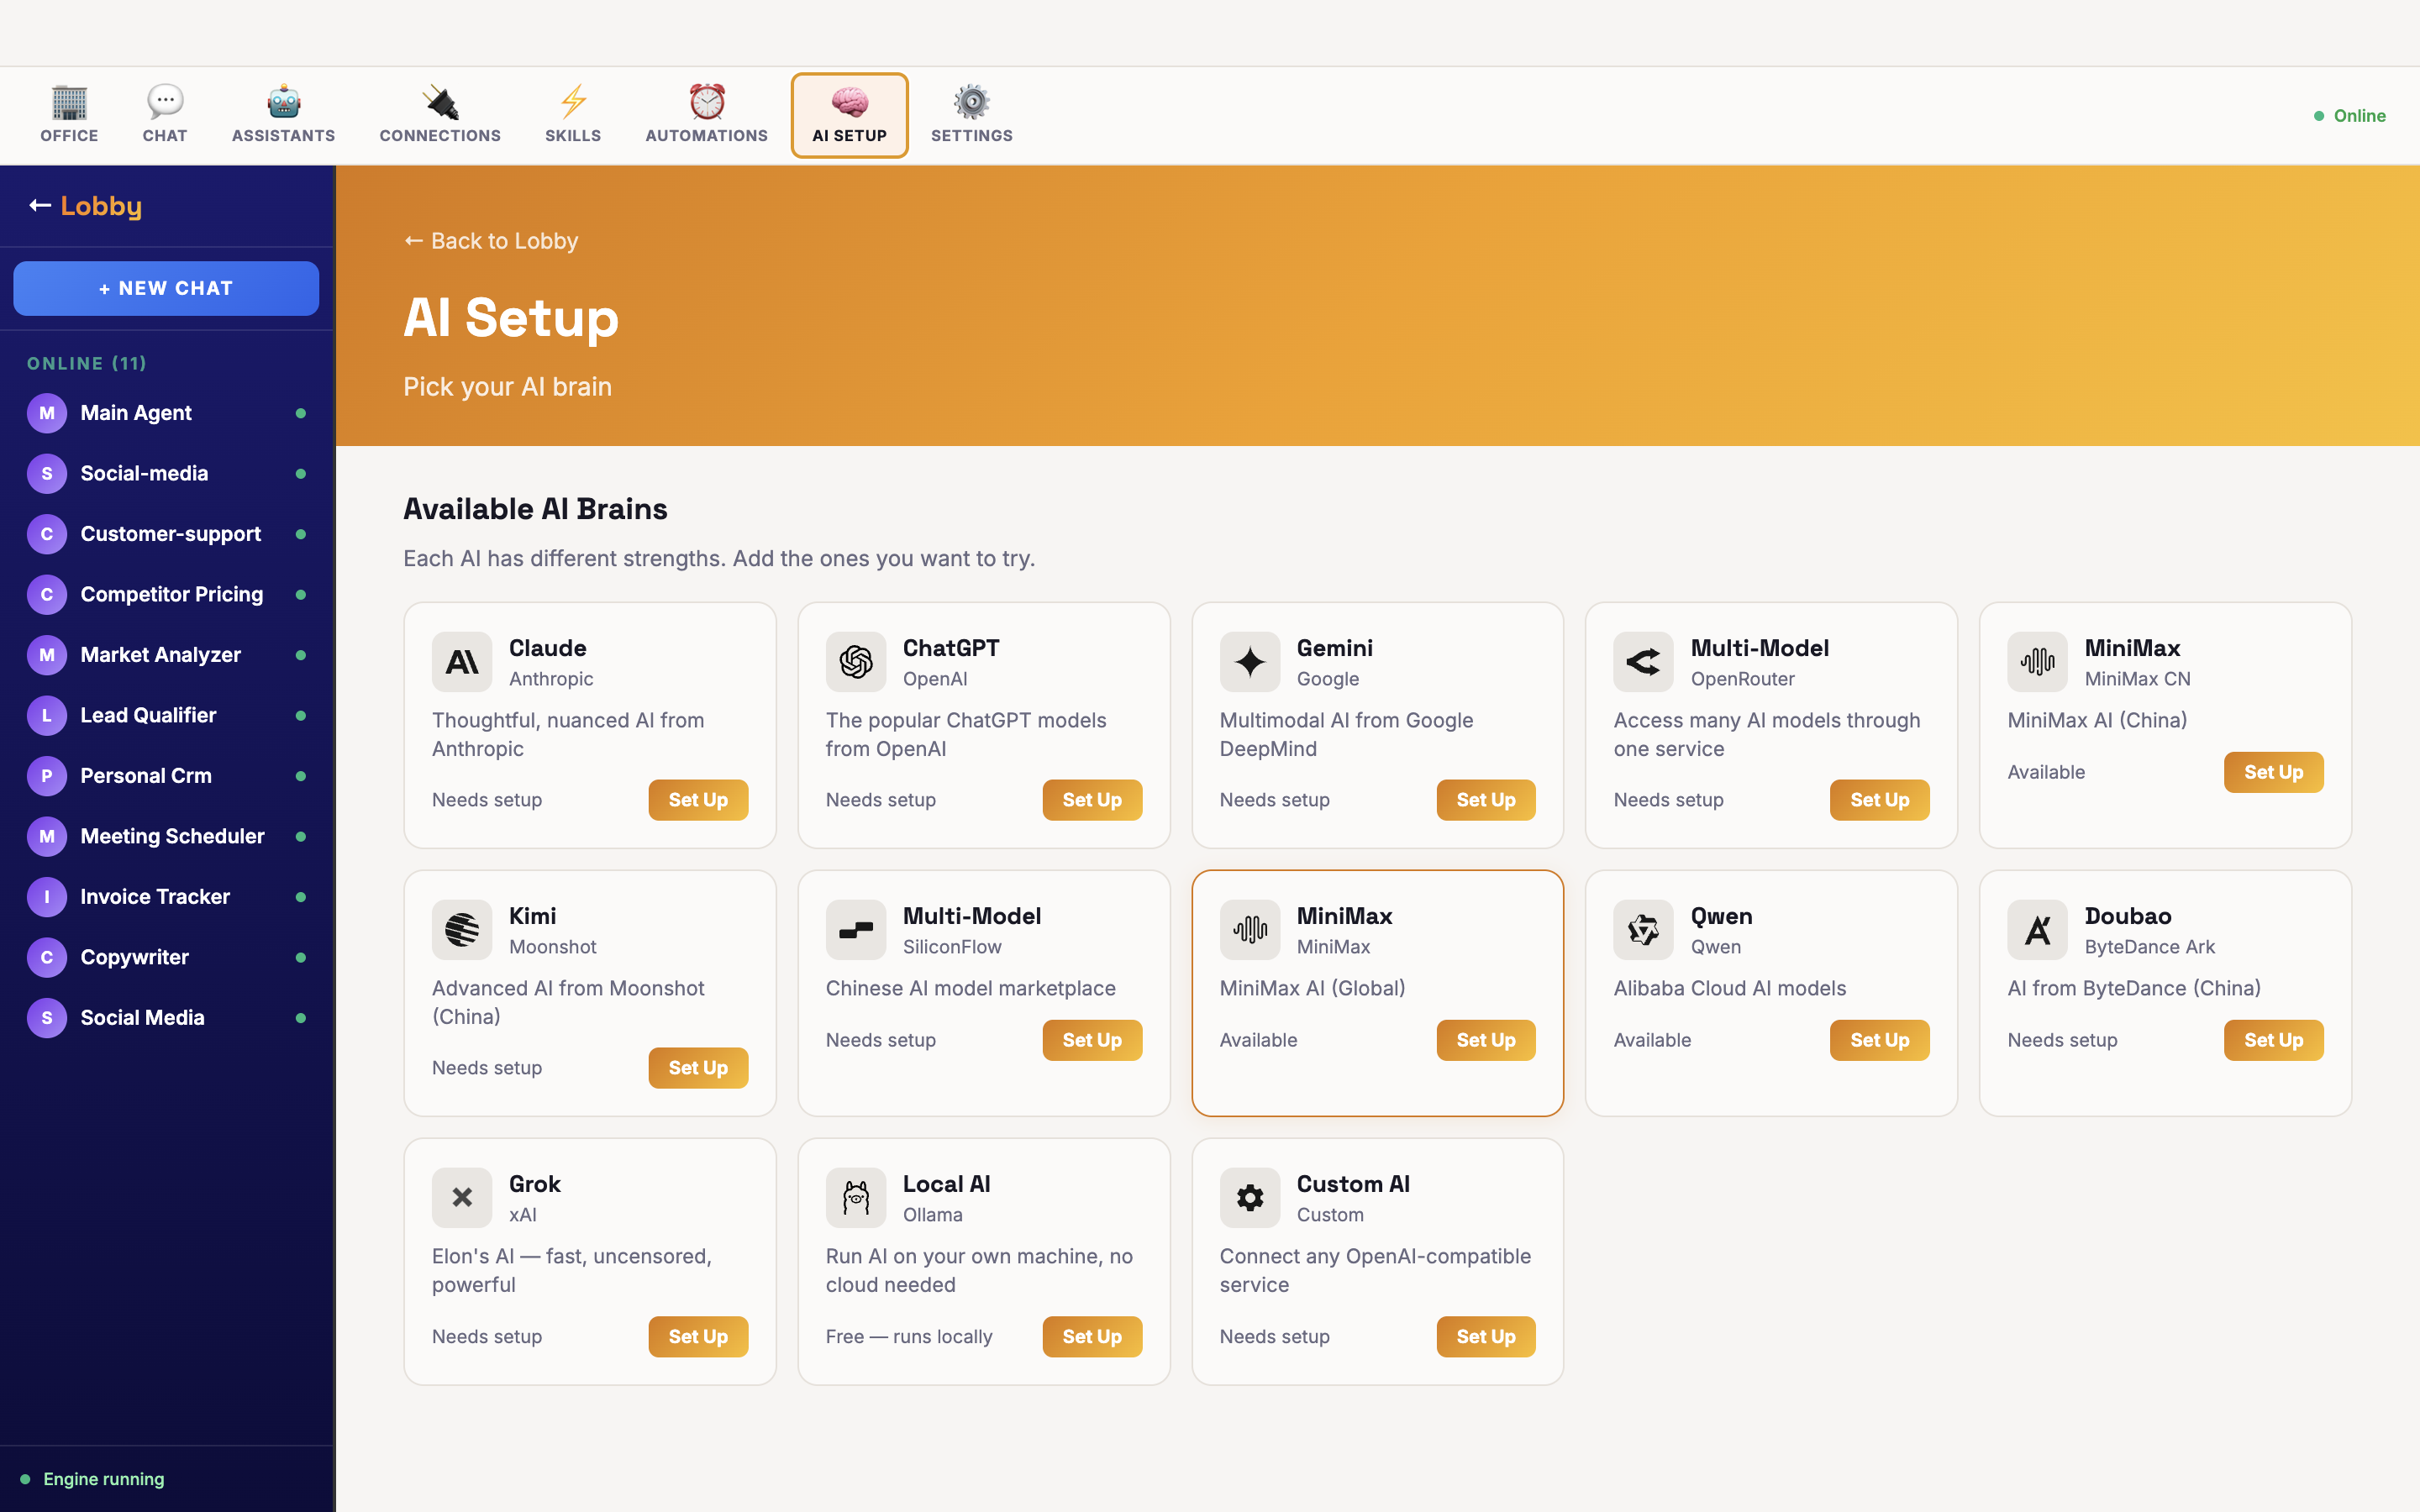
Task: Set Up the Qwen Alibaba model
Action: point(1879,1040)
